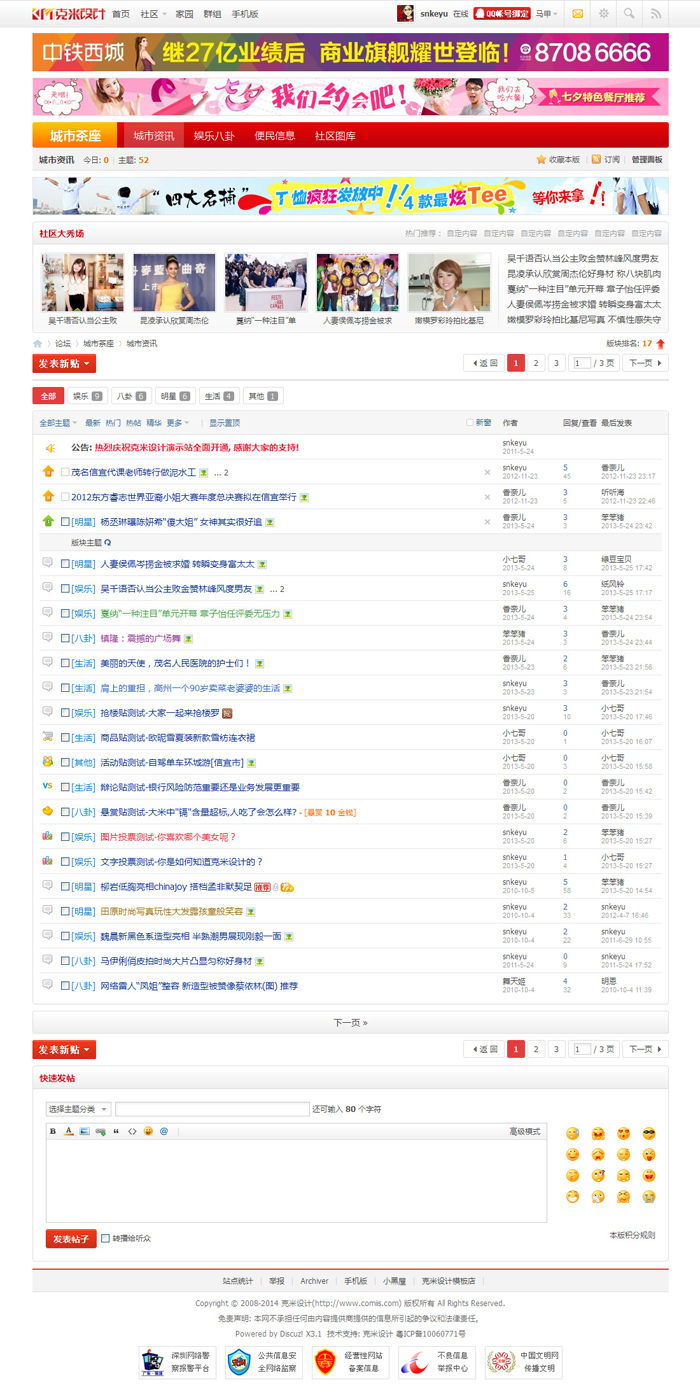Viewport: 700px width, 1392px height.
Task: Tick checkbox for 人妻侯佩岑捞金被求婚 thread
Action: point(65,564)
